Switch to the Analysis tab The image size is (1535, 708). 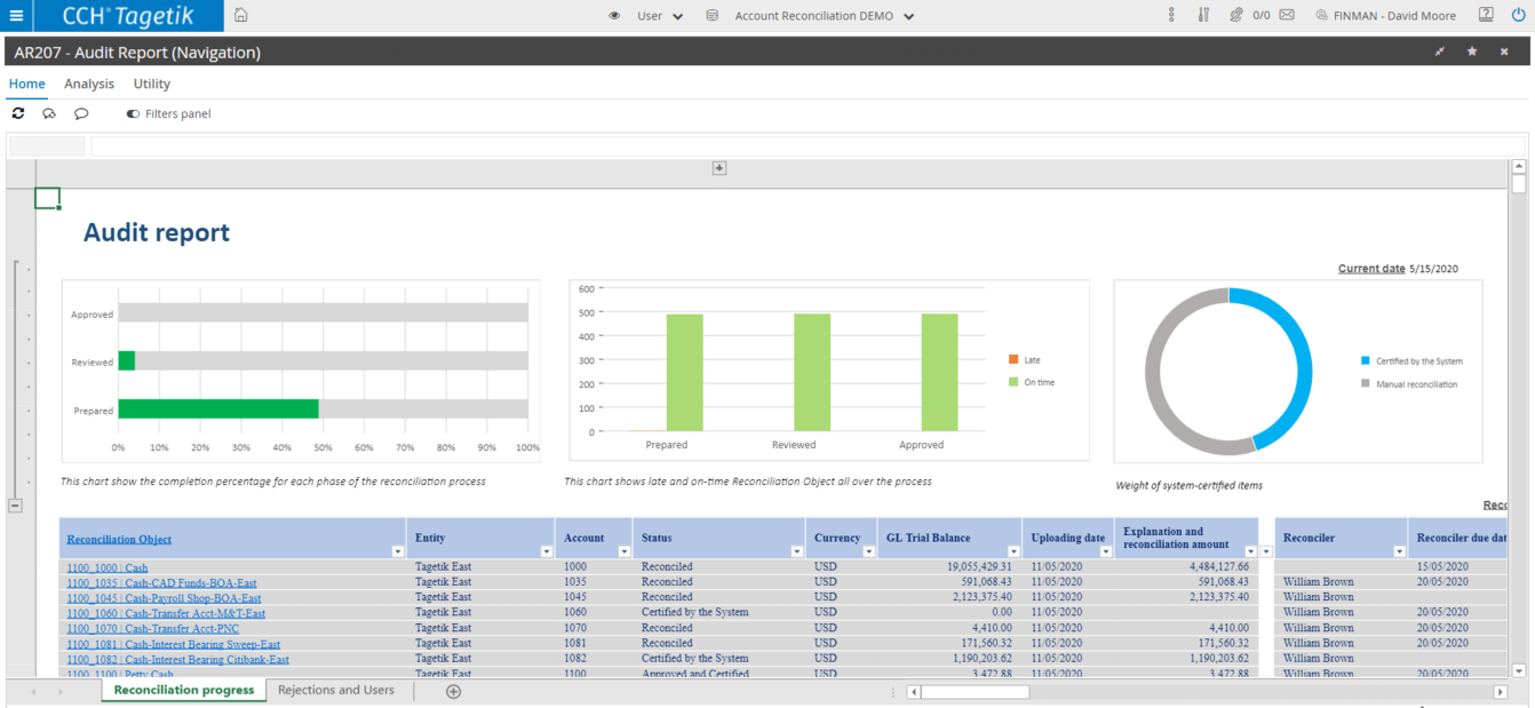[x=89, y=84]
